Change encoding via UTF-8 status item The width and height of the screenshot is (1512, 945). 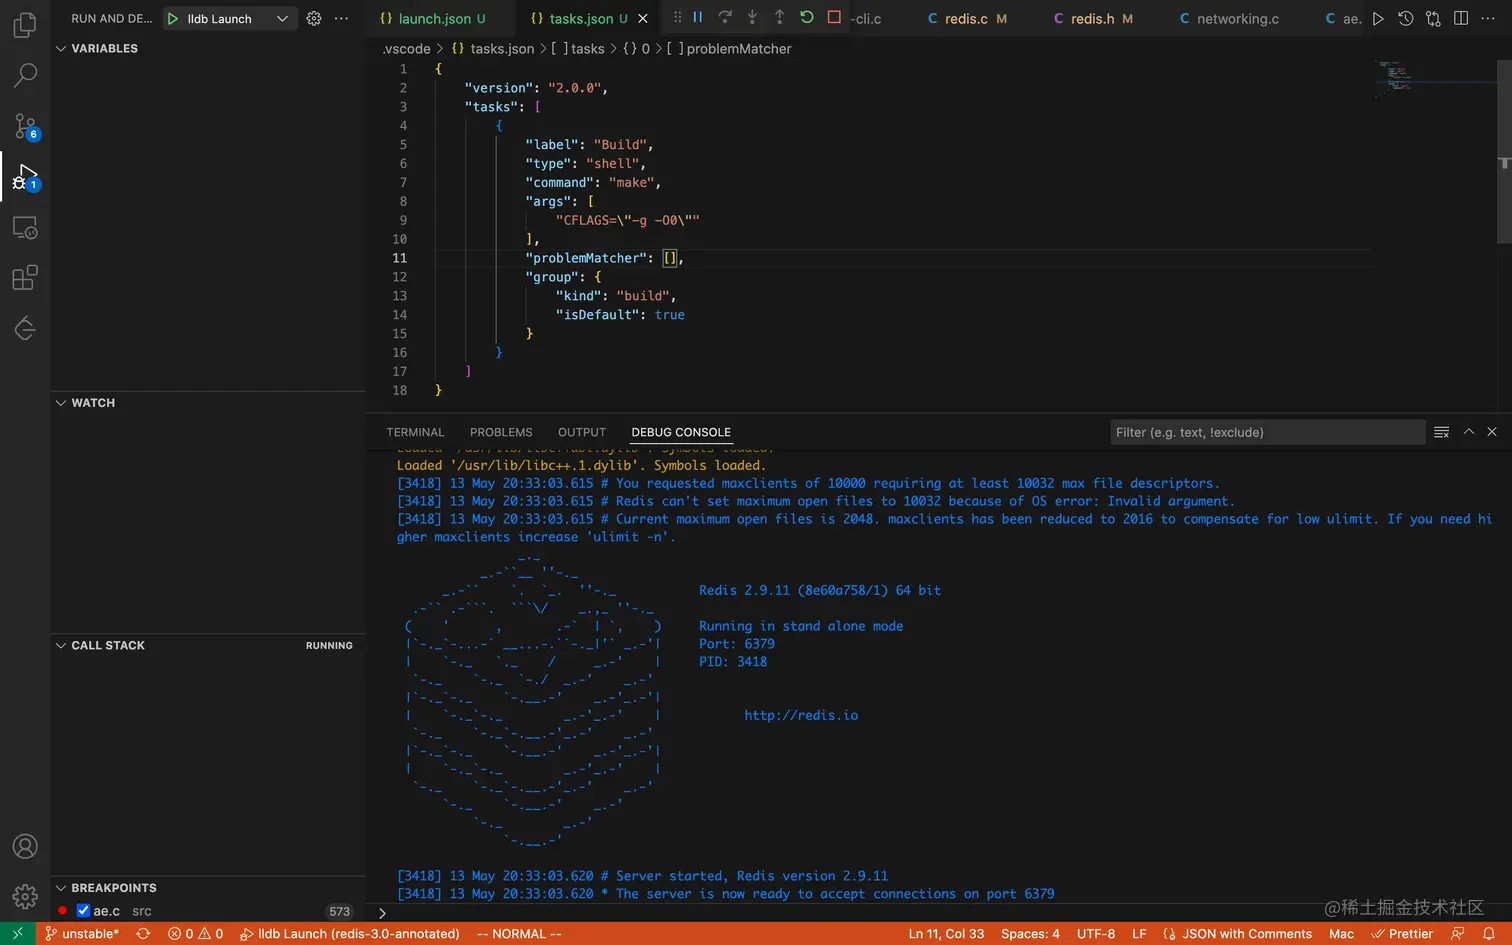pos(1096,934)
